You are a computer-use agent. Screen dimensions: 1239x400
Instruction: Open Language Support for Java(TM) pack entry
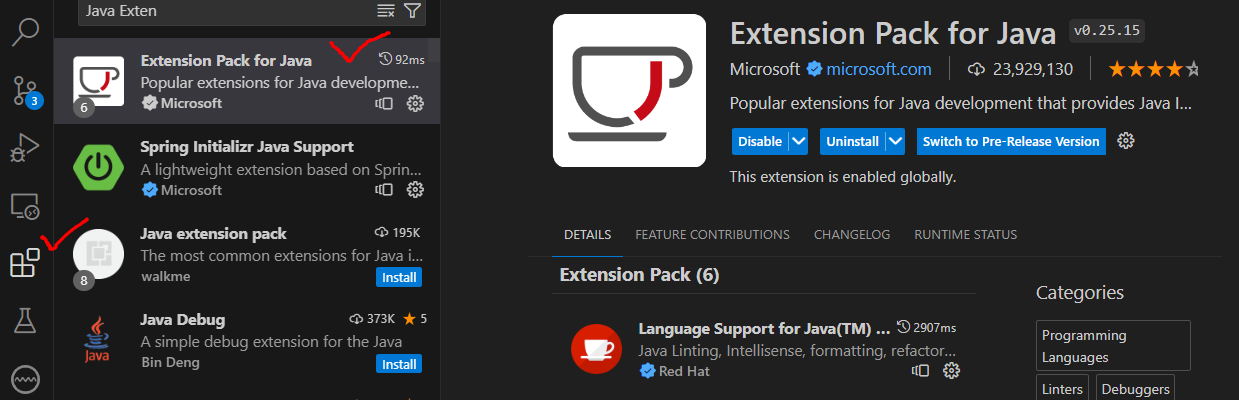coord(763,348)
